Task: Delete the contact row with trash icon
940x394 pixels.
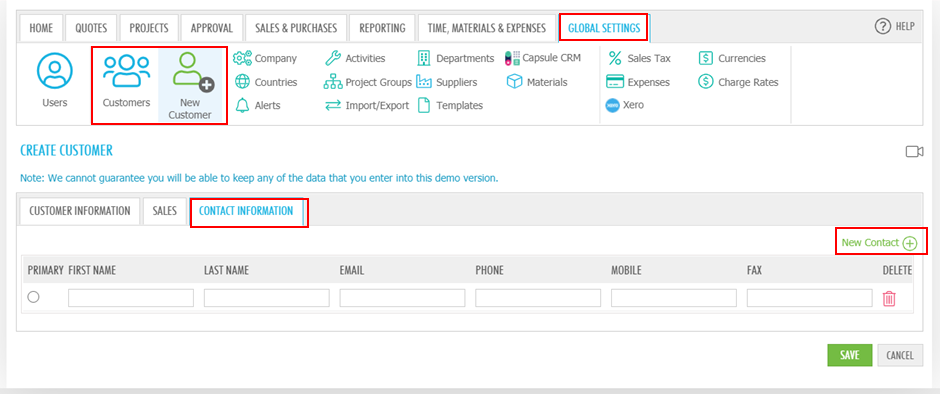Action: pos(889,298)
